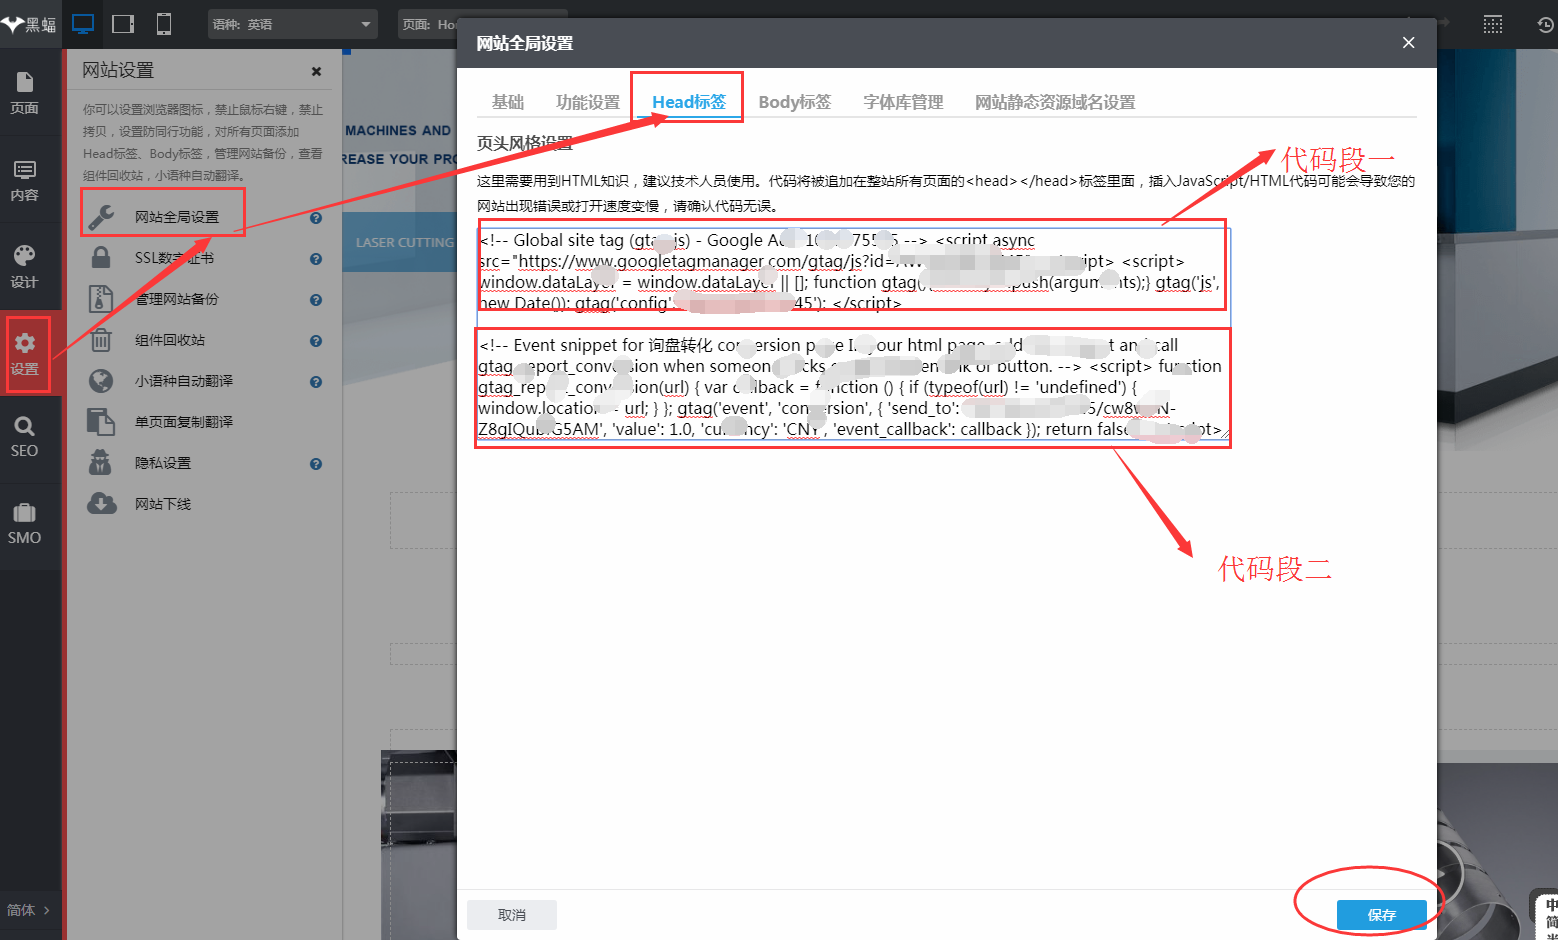This screenshot has width=1558, height=940.
Task: Switch to tablet preview device icon
Action: pos(123,24)
